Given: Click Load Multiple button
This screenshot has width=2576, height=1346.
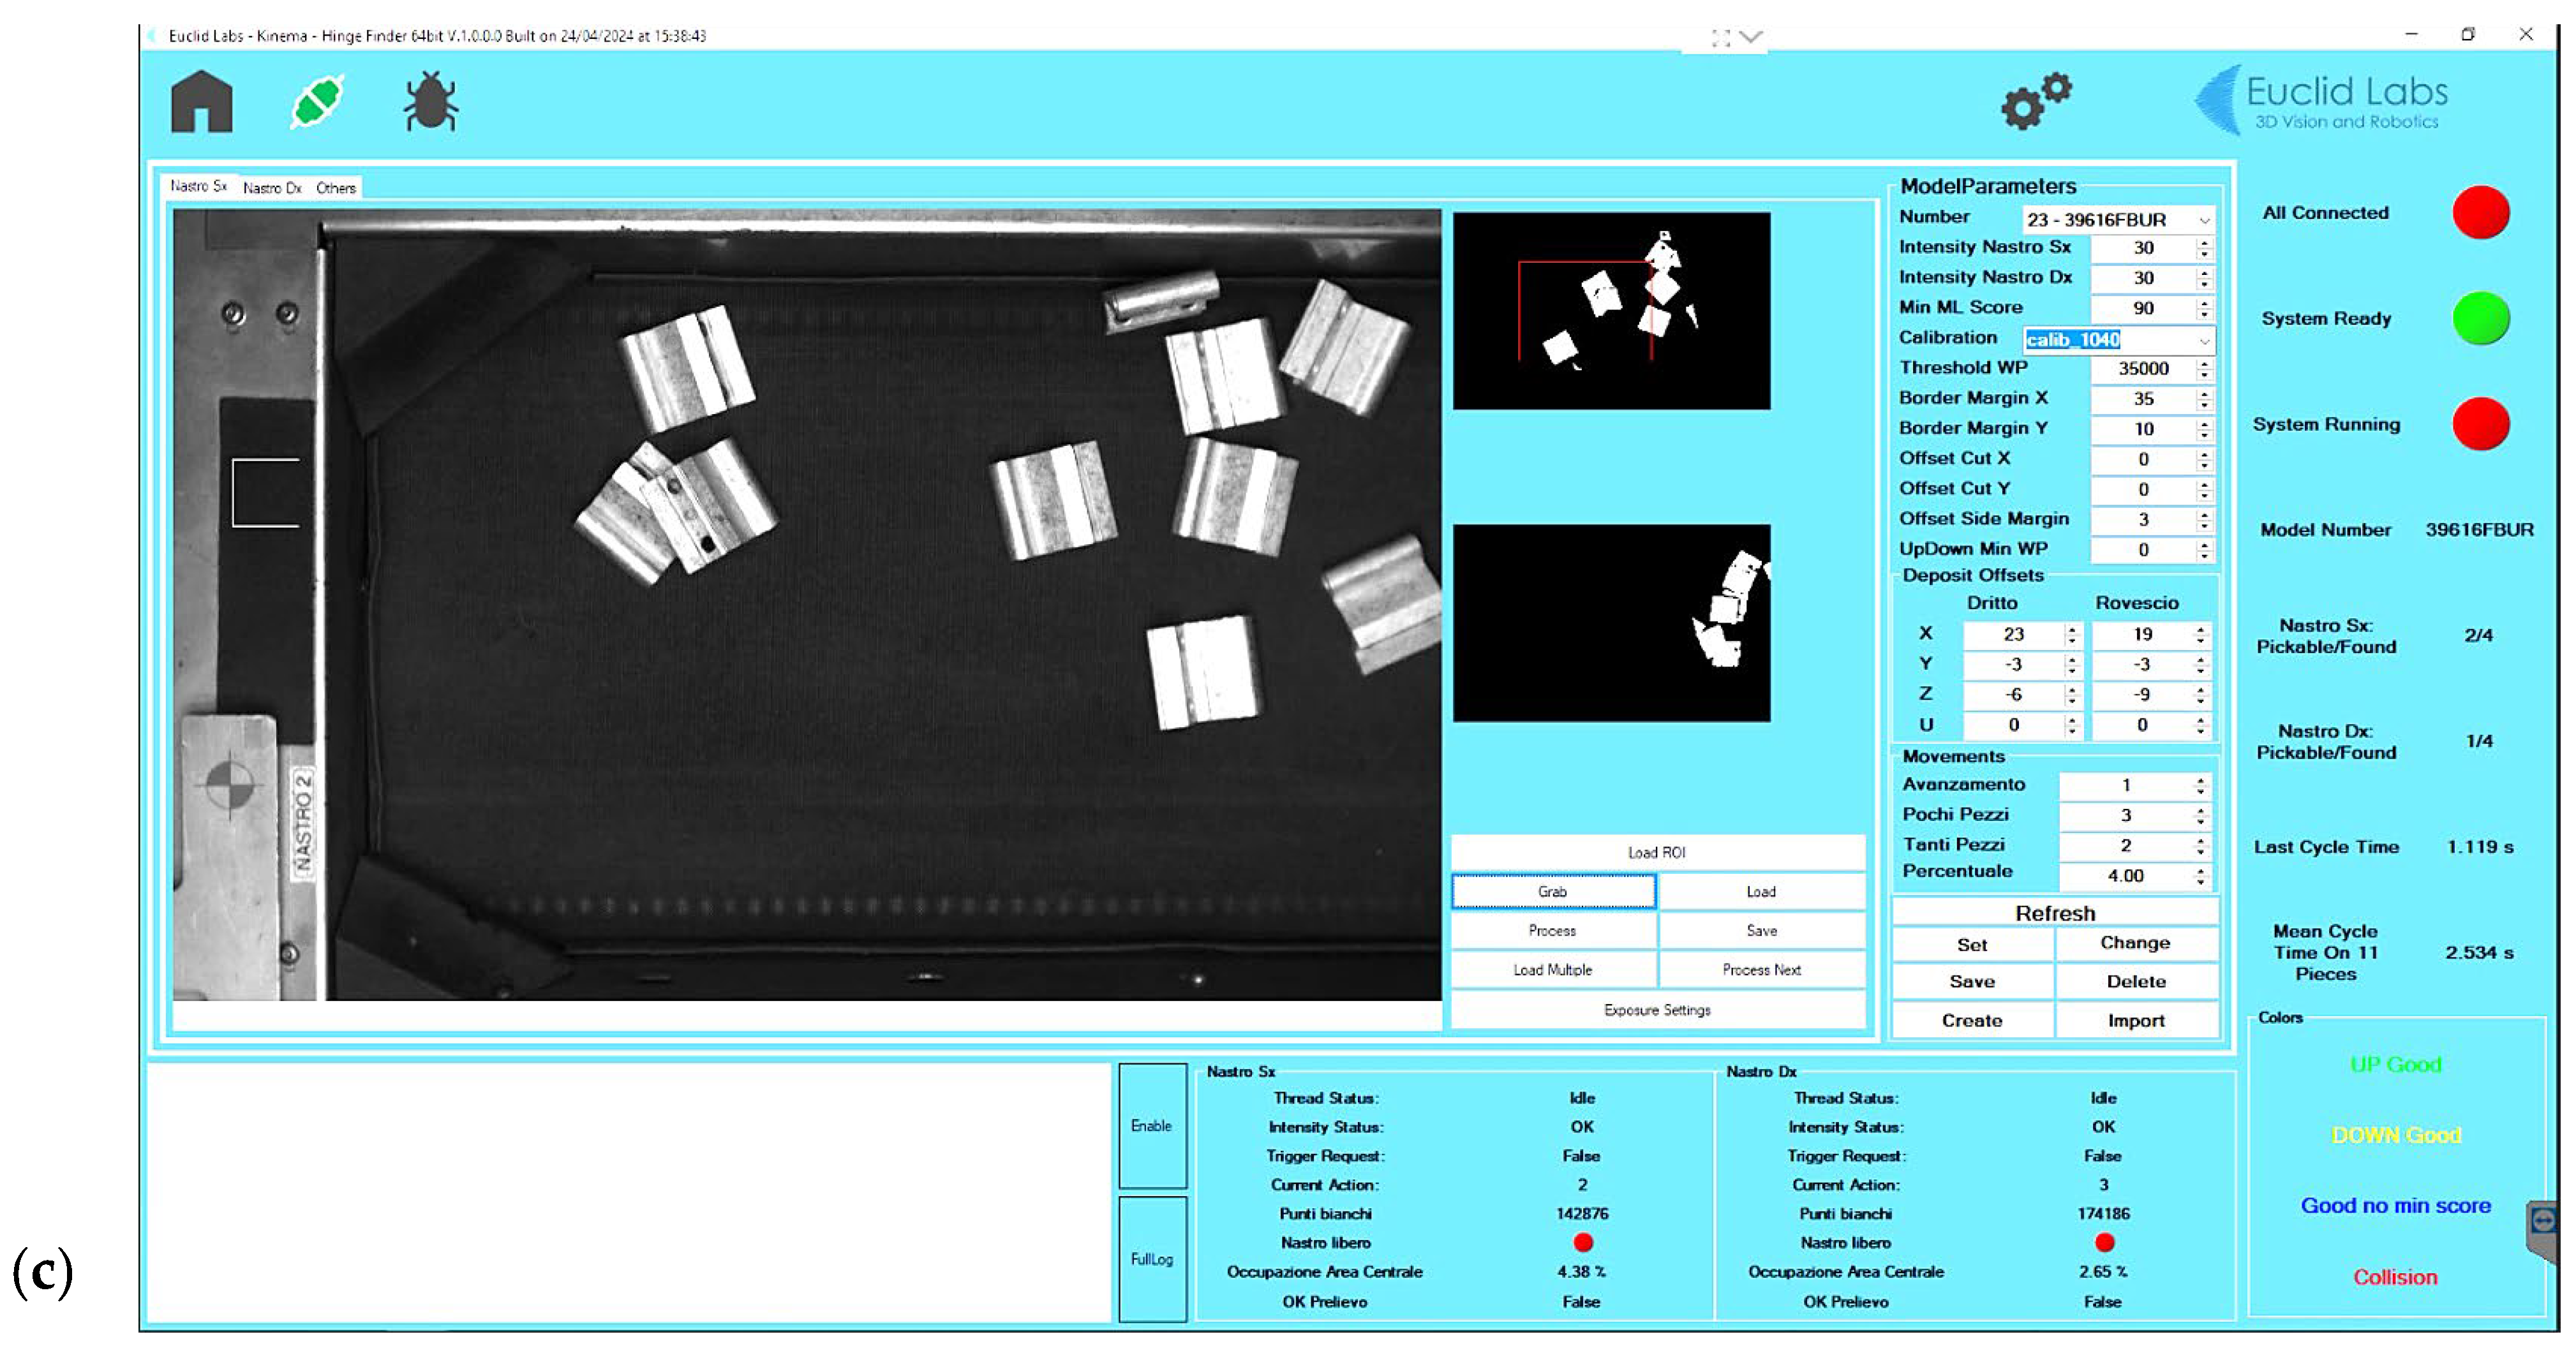Looking at the screenshot, I should (1553, 969).
